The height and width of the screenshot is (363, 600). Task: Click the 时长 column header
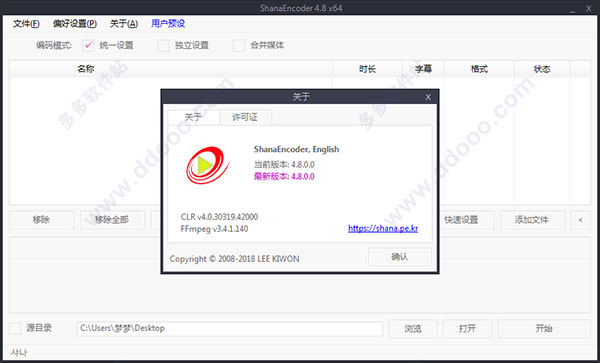[367, 69]
